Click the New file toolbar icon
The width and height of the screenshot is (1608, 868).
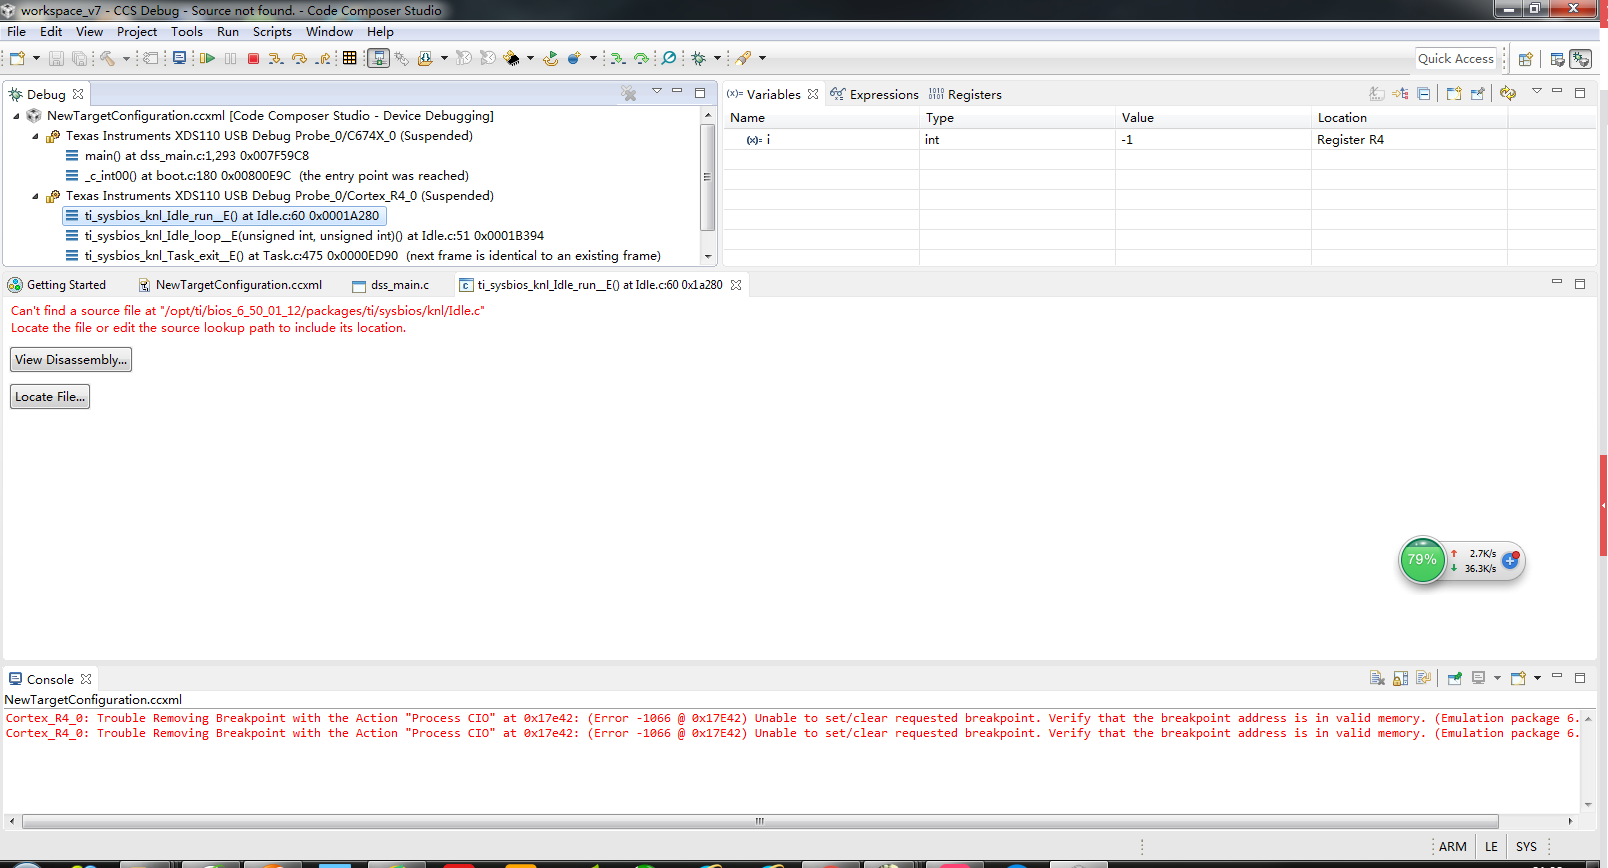[17, 58]
